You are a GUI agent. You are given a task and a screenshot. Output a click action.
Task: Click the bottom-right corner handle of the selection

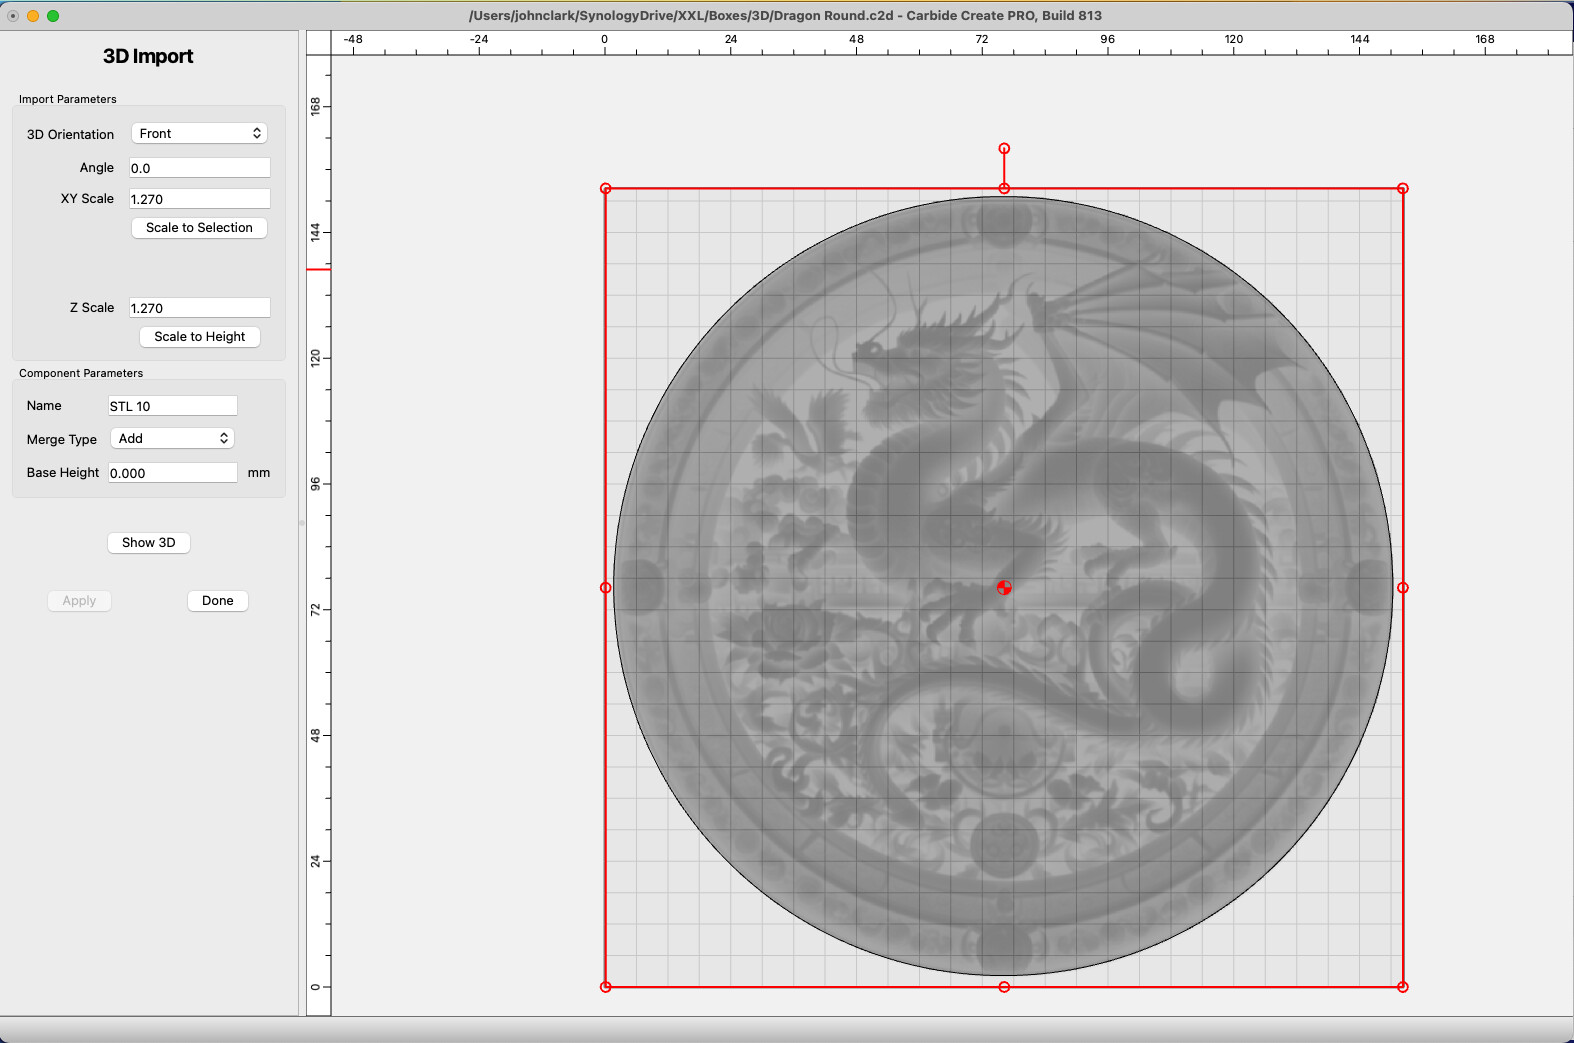[x=1403, y=987]
